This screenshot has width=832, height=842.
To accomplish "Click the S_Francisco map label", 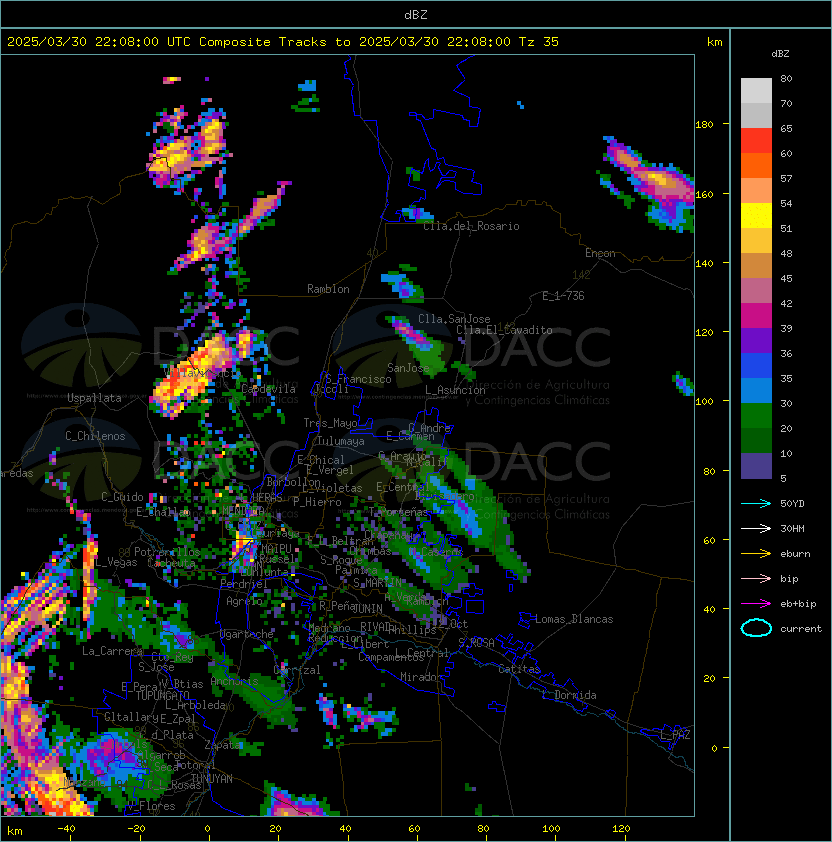I will pyautogui.click(x=358, y=379).
